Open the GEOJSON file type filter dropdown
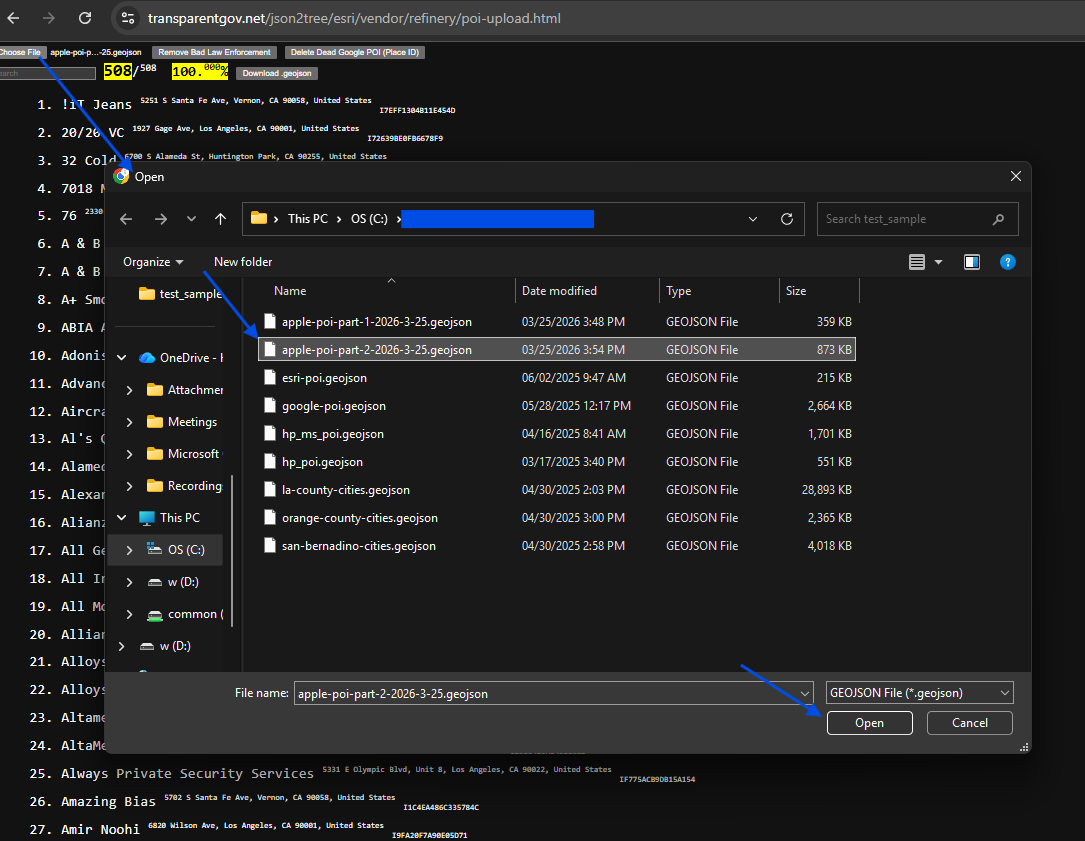This screenshot has height=841, width=1085. 919,693
